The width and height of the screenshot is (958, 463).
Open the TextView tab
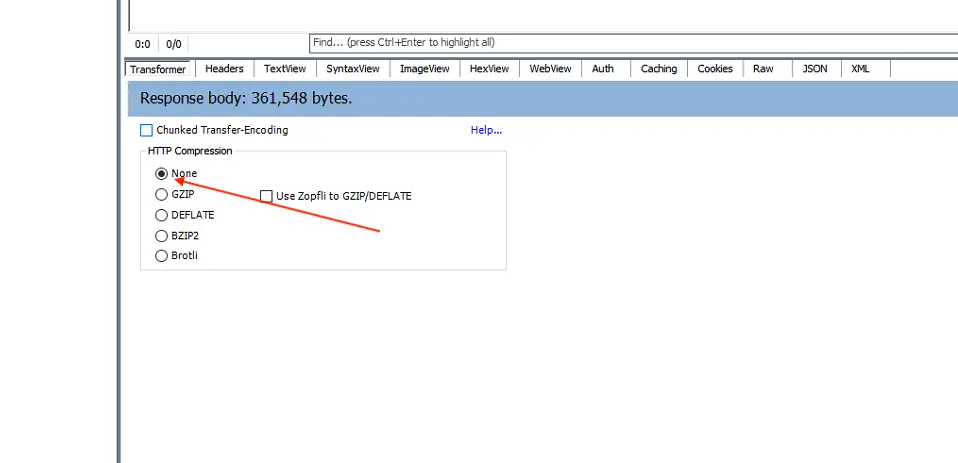(x=285, y=68)
